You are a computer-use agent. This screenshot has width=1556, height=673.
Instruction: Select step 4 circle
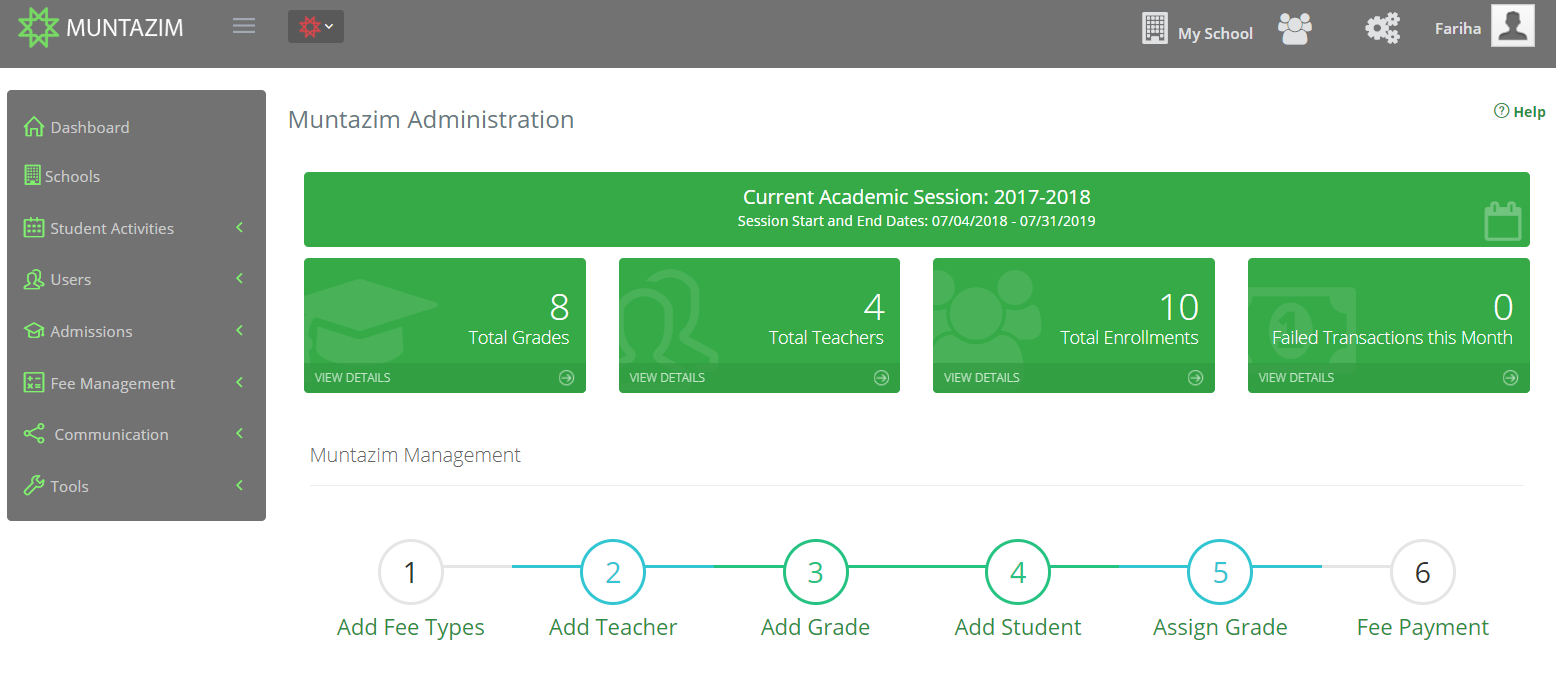[x=1018, y=572]
